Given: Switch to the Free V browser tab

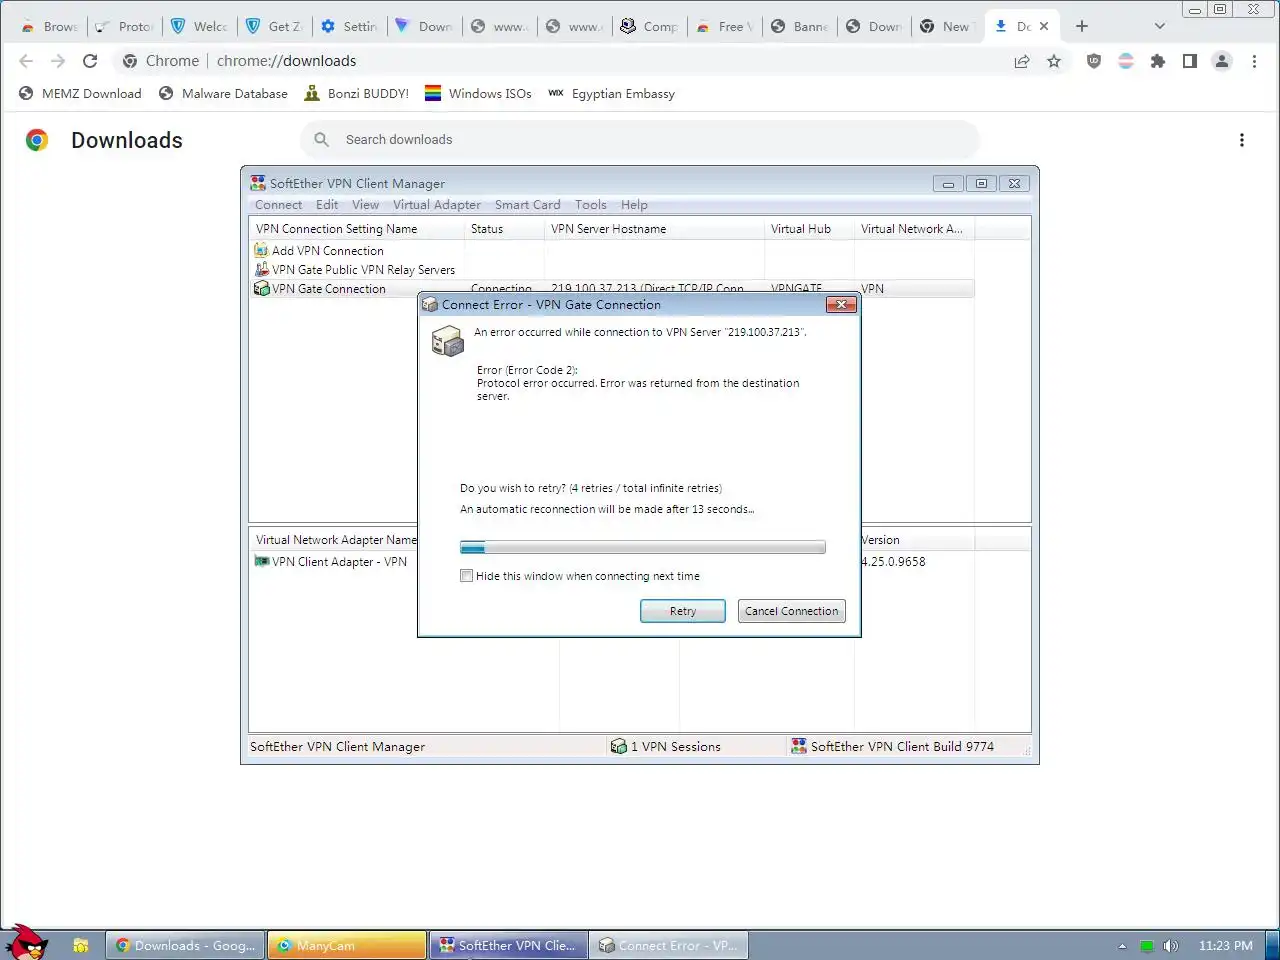Looking at the screenshot, I should click(x=724, y=26).
